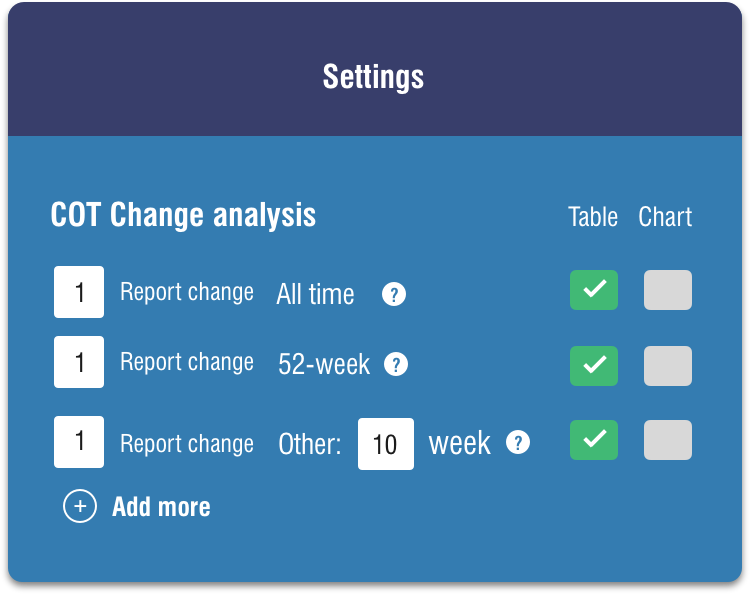Select the All time label
Screen dimensions: 750x594
click(x=315, y=294)
